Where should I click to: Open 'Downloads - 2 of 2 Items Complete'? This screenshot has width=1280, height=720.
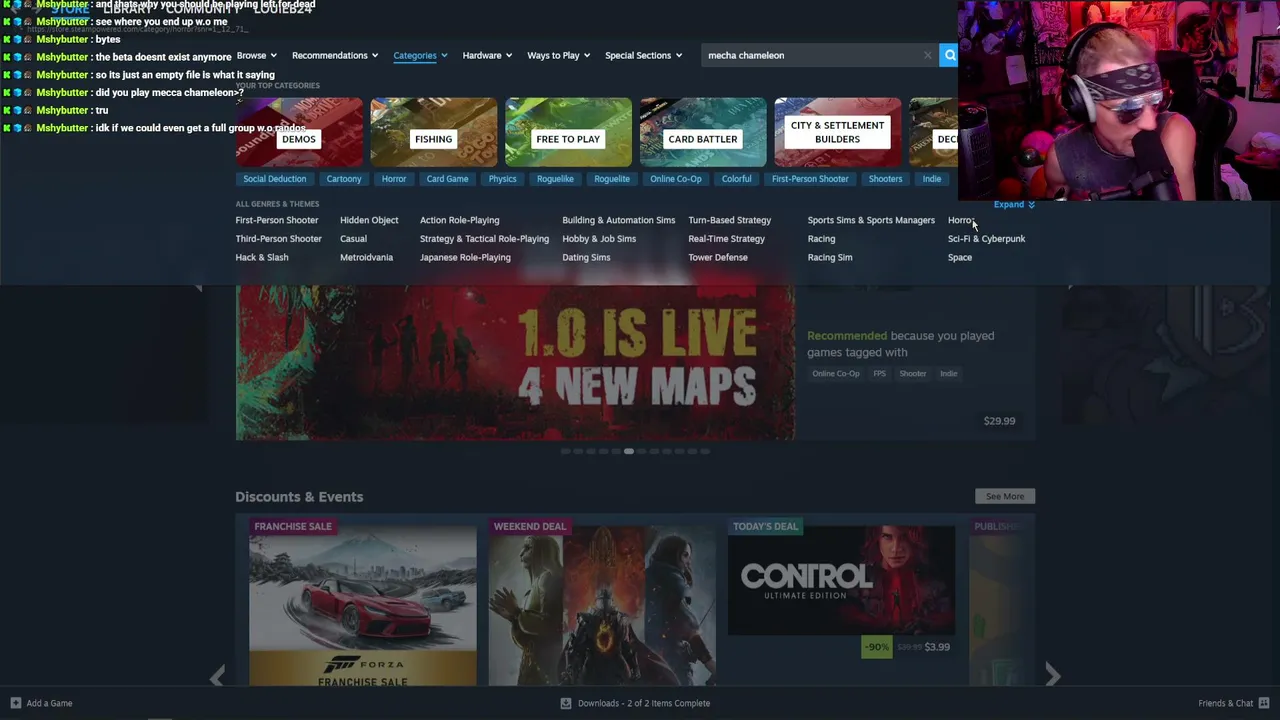(644, 703)
